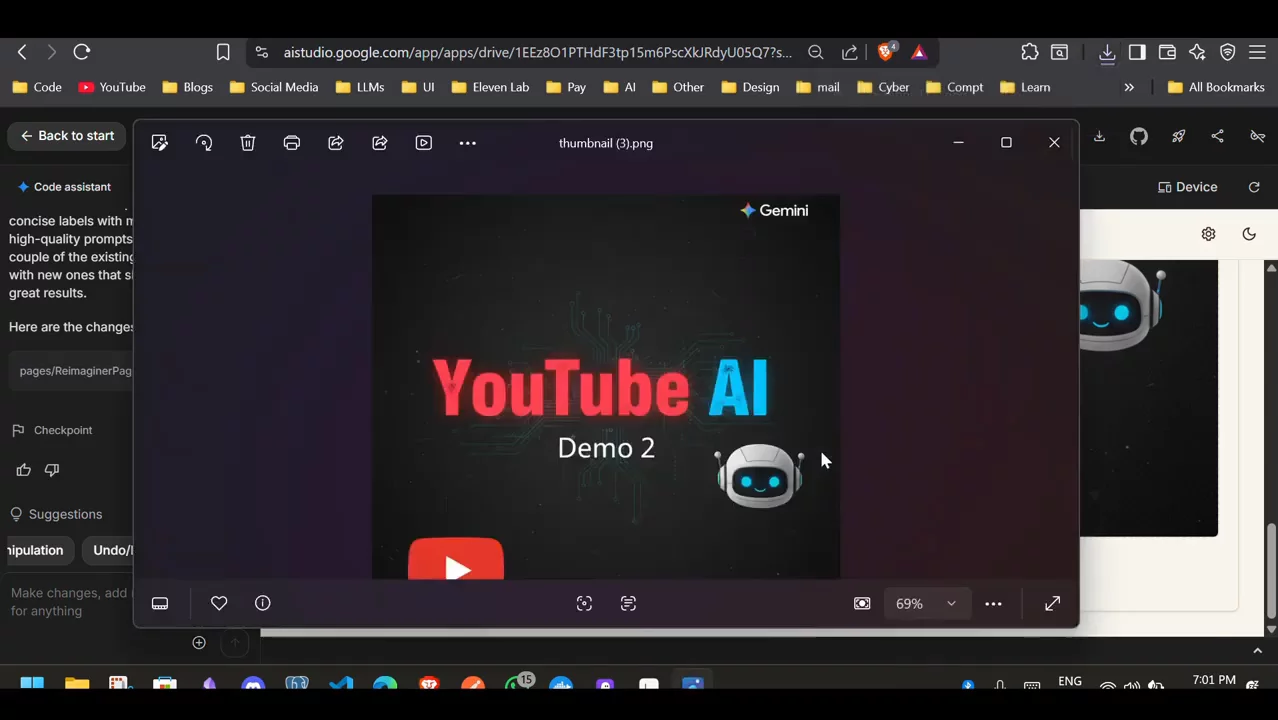Image resolution: width=1278 pixels, height=720 pixels.
Task: Click the Gemini logo in the image
Action: [x=774, y=210]
